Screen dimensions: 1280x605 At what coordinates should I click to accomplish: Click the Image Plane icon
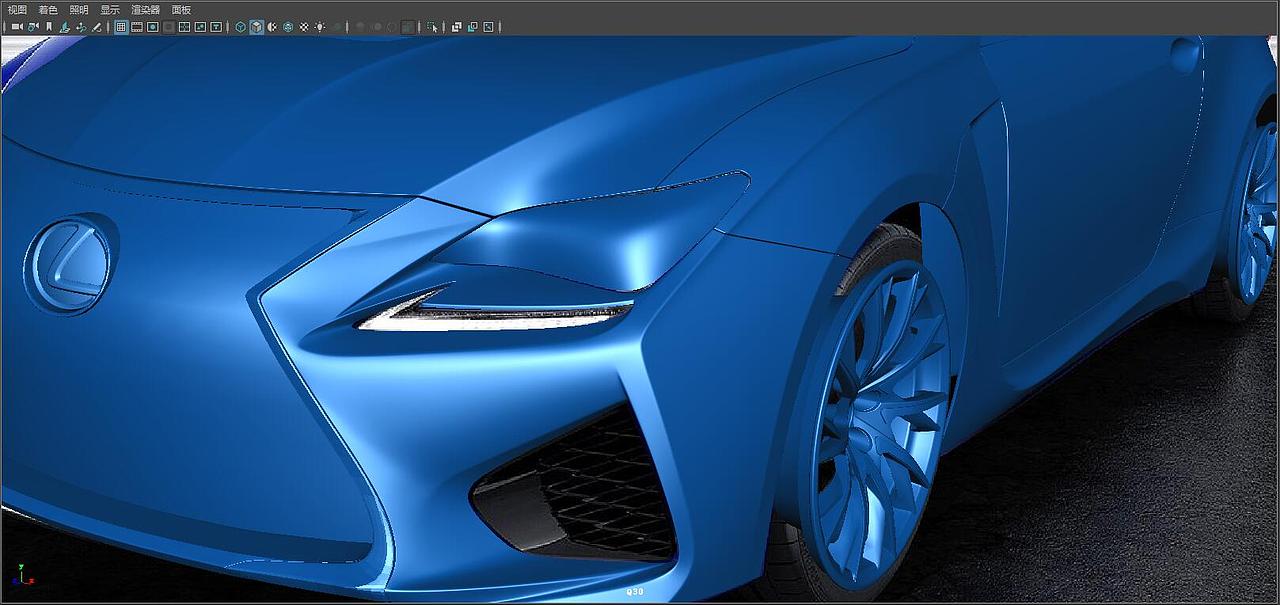[64, 27]
